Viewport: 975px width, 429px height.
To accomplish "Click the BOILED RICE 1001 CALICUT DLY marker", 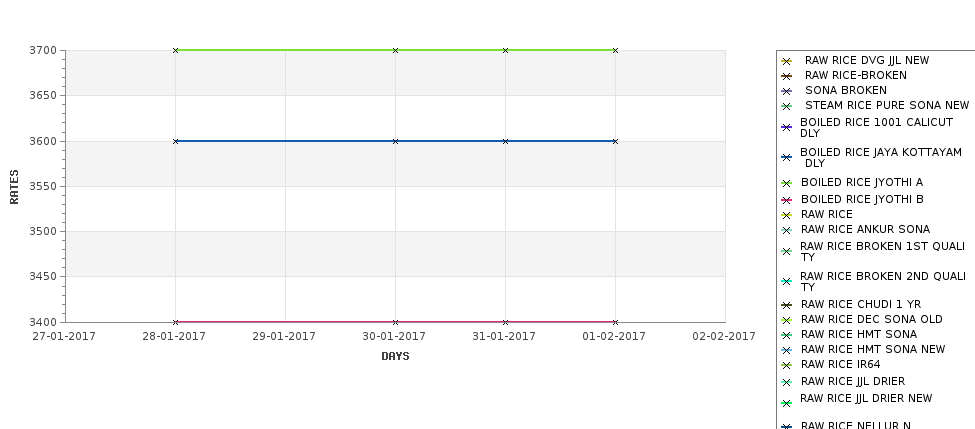I will coord(787,127).
